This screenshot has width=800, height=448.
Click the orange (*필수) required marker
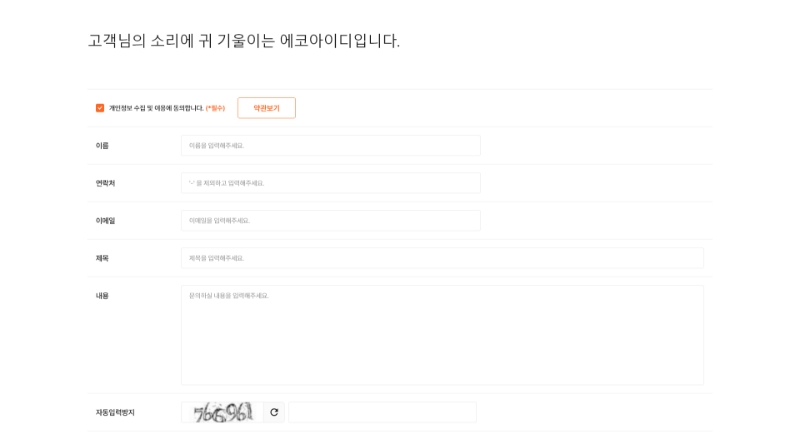point(215,108)
